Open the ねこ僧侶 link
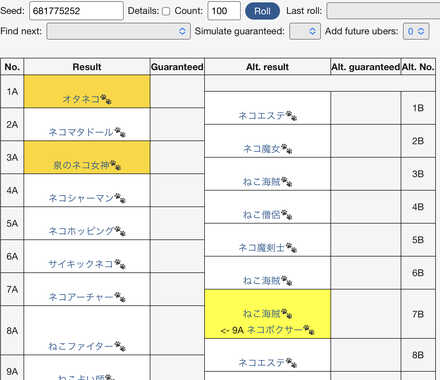Screen dimensions: 440x380 (262, 215)
